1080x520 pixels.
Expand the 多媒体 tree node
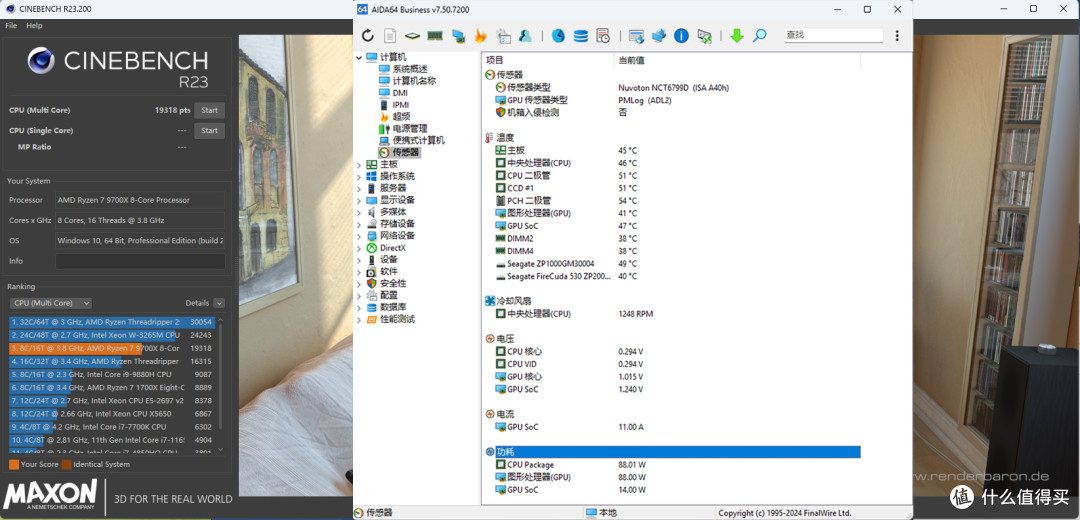(x=359, y=212)
